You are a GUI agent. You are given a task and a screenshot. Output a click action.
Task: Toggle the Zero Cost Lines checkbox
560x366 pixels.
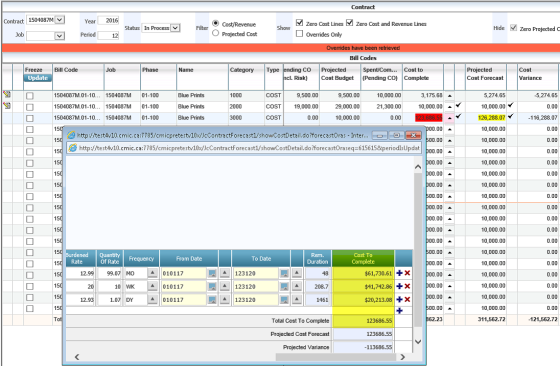(299, 23)
